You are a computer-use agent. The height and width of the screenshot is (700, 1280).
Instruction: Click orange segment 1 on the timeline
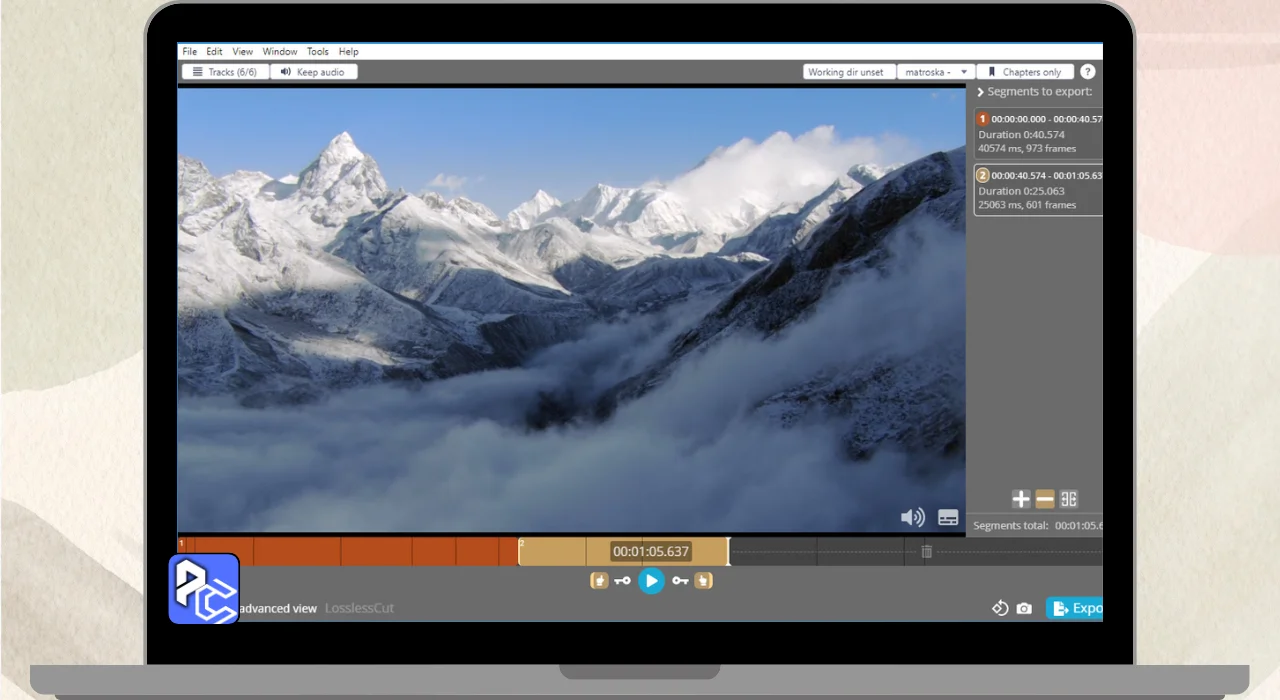(x=348, y=552)
